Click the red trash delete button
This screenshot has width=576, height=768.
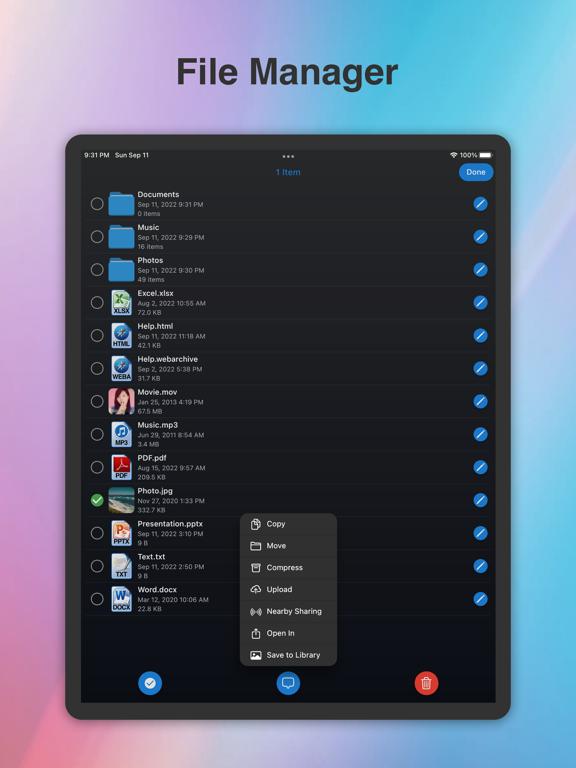tap(426, 683)
